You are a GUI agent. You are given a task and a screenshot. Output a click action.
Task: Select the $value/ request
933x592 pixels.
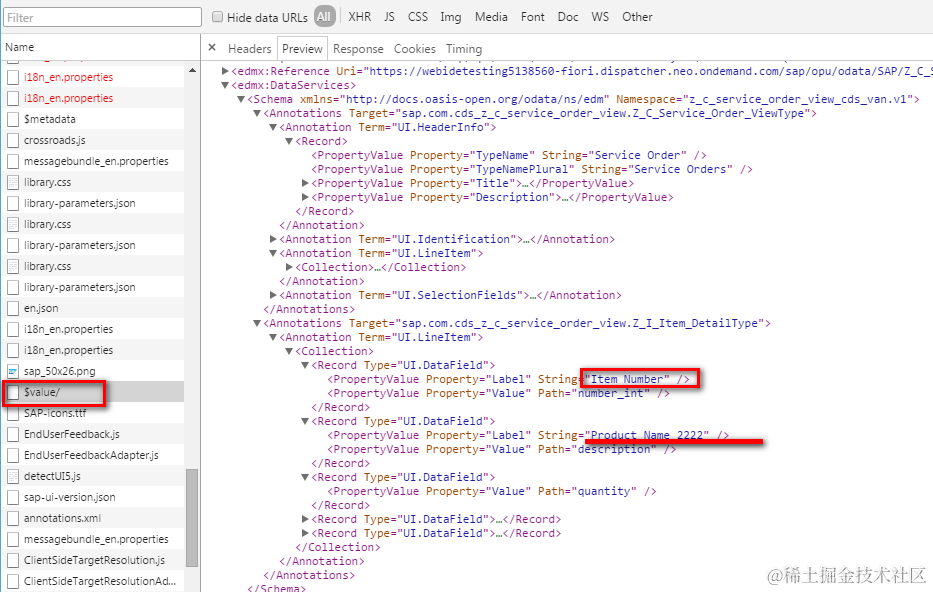92,392
